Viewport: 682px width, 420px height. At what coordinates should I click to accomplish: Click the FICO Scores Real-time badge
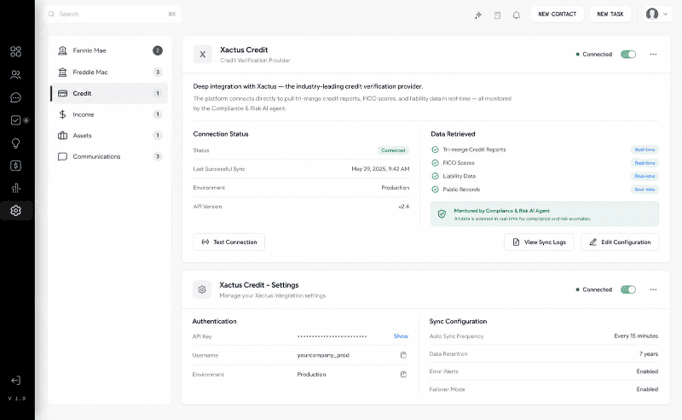(x=645, y=163)
